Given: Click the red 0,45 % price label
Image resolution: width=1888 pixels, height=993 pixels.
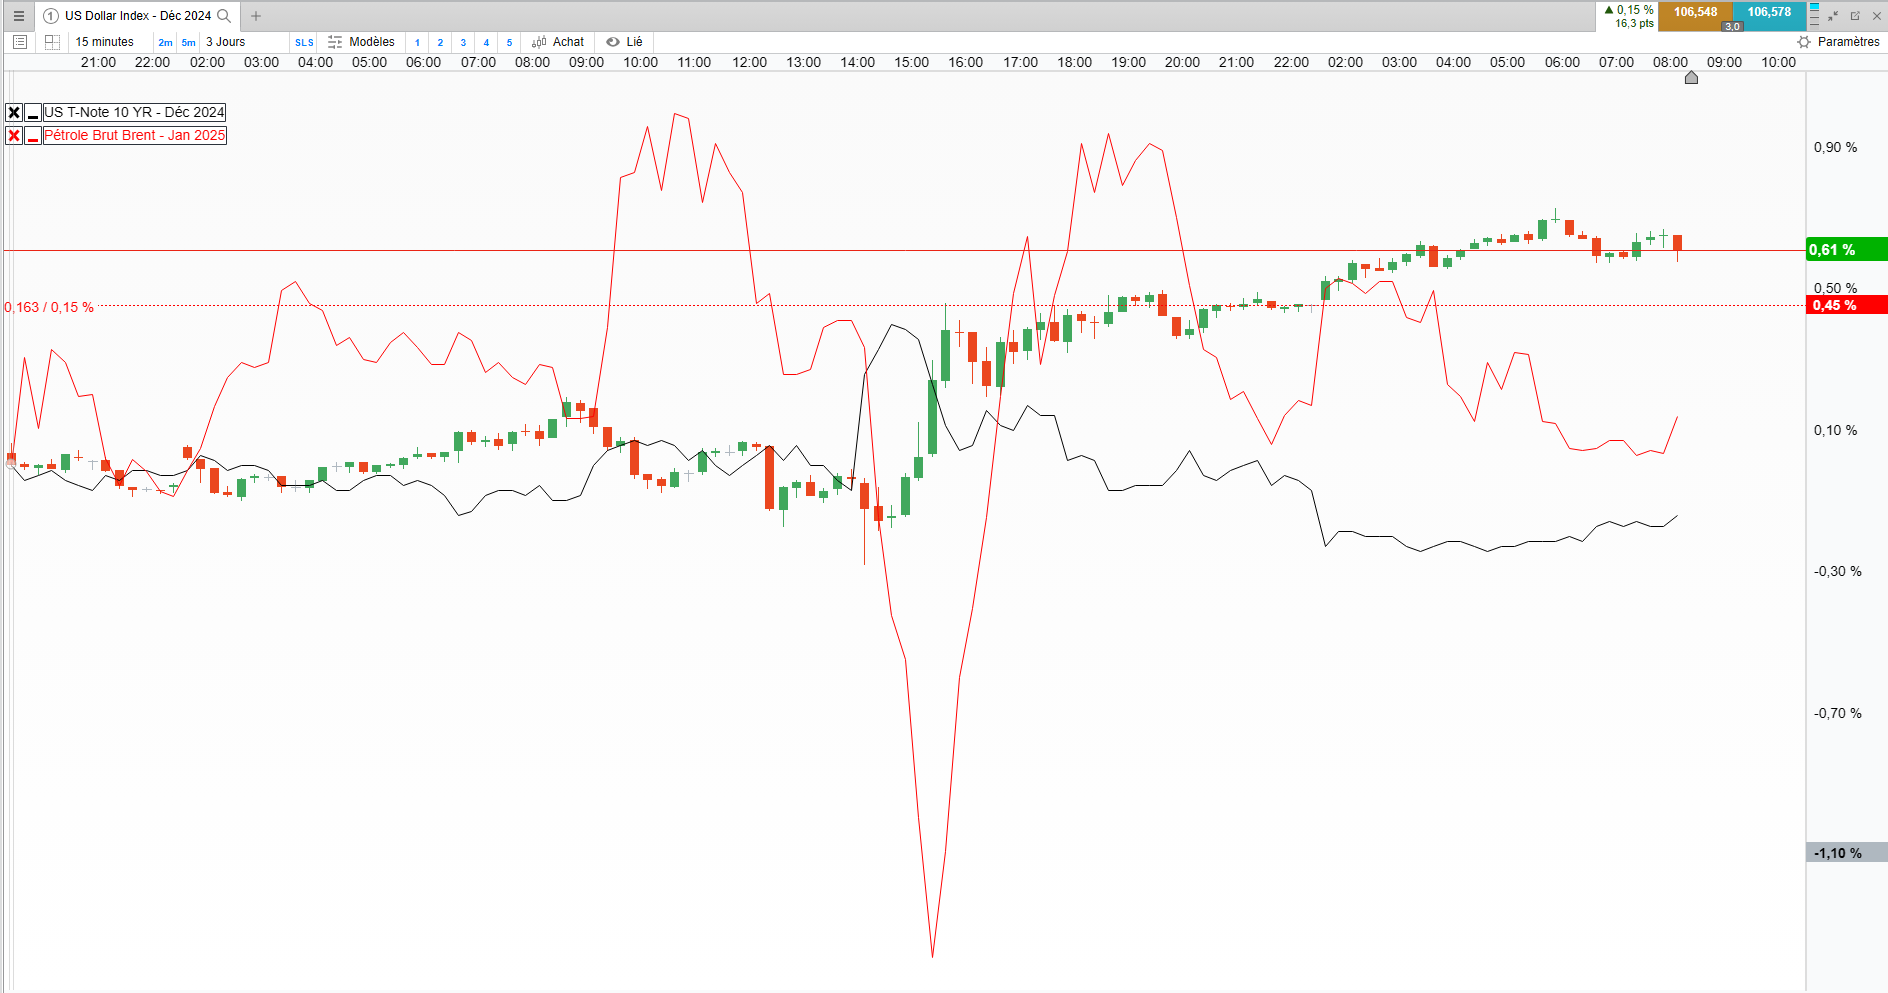Looking at the screenshot, I should pos(1847,305).
